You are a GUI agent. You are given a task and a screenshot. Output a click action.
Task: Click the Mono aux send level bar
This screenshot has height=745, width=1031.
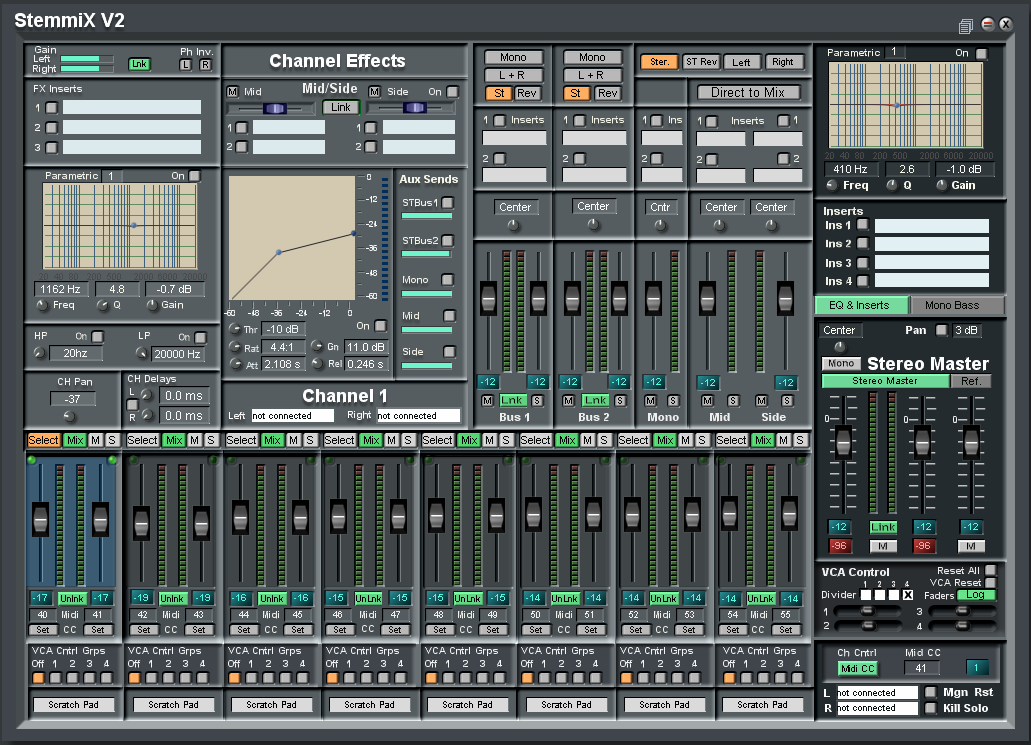pos(427,294)
